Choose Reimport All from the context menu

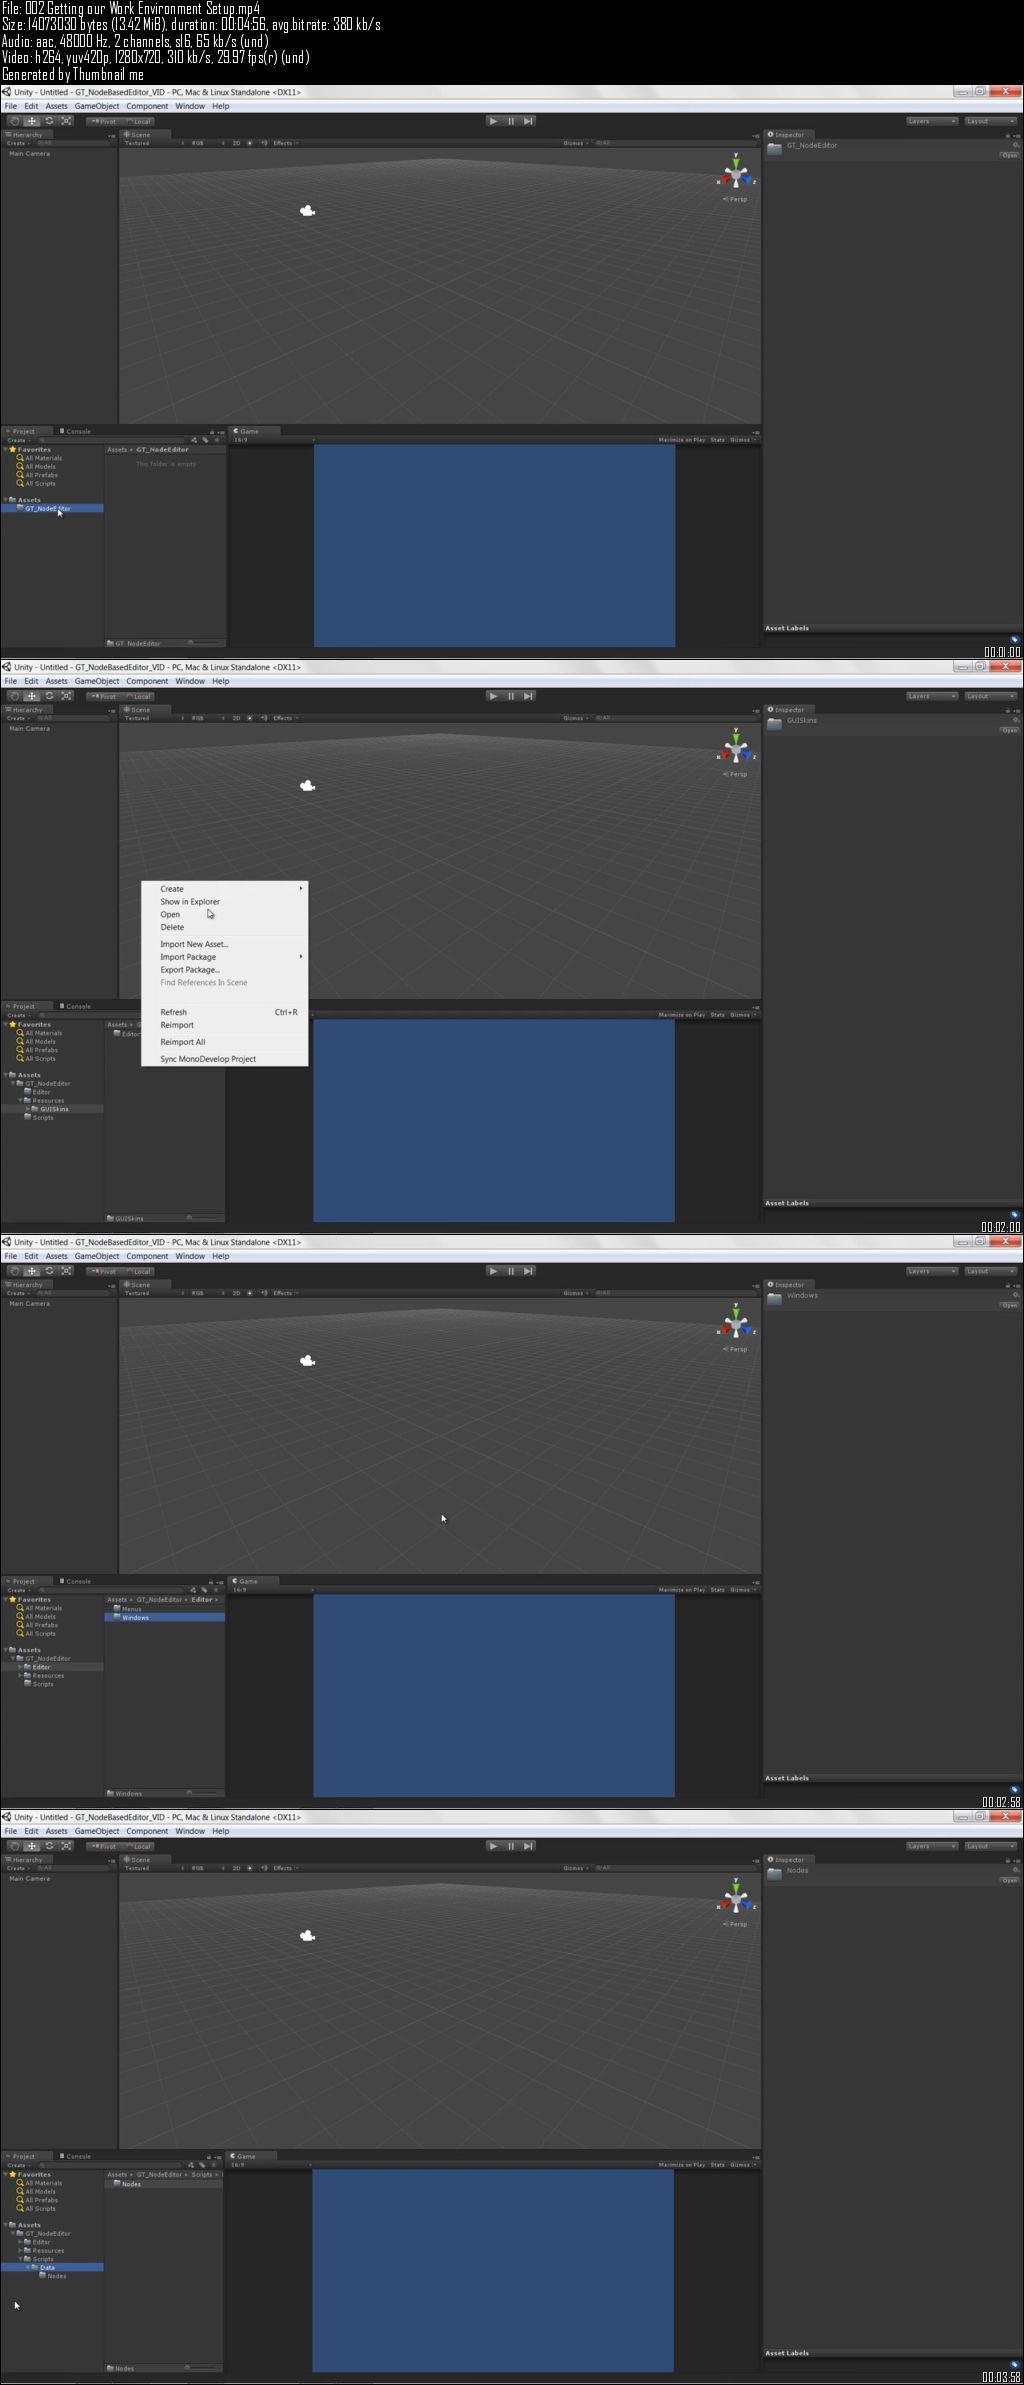coord(224,1042)
